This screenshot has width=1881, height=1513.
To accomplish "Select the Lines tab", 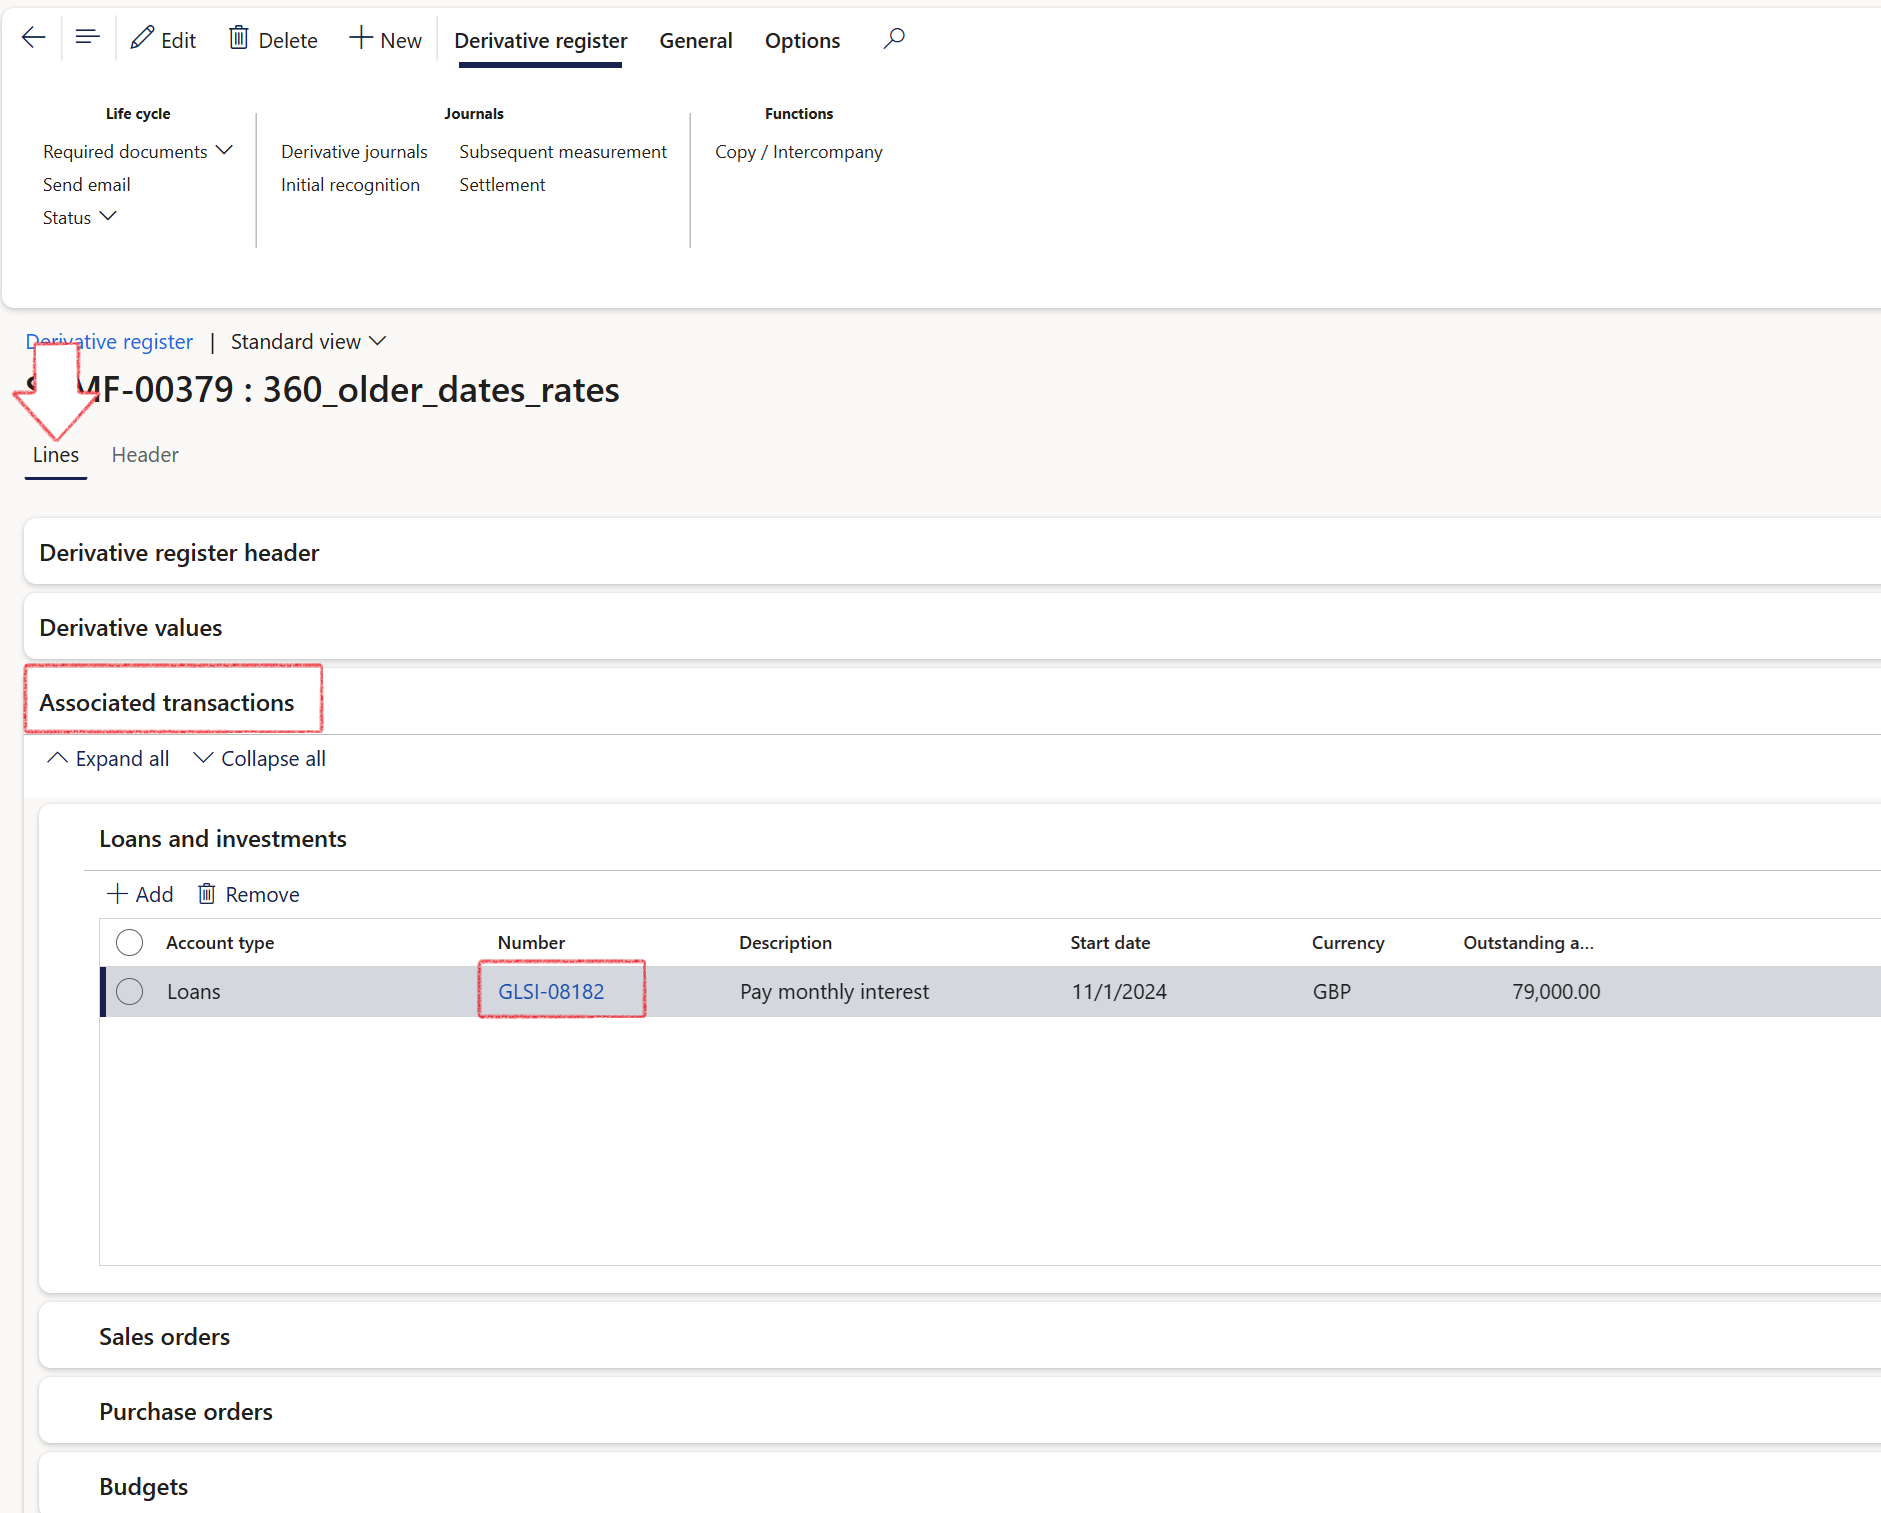I will coord(56,455).
